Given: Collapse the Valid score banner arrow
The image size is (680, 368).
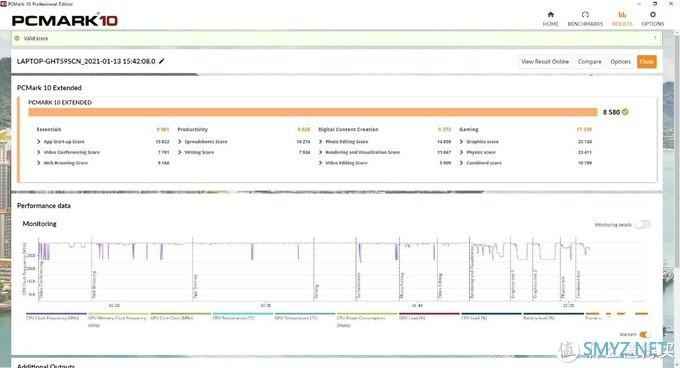Looking at the screenshot, I should click(655, 38).
